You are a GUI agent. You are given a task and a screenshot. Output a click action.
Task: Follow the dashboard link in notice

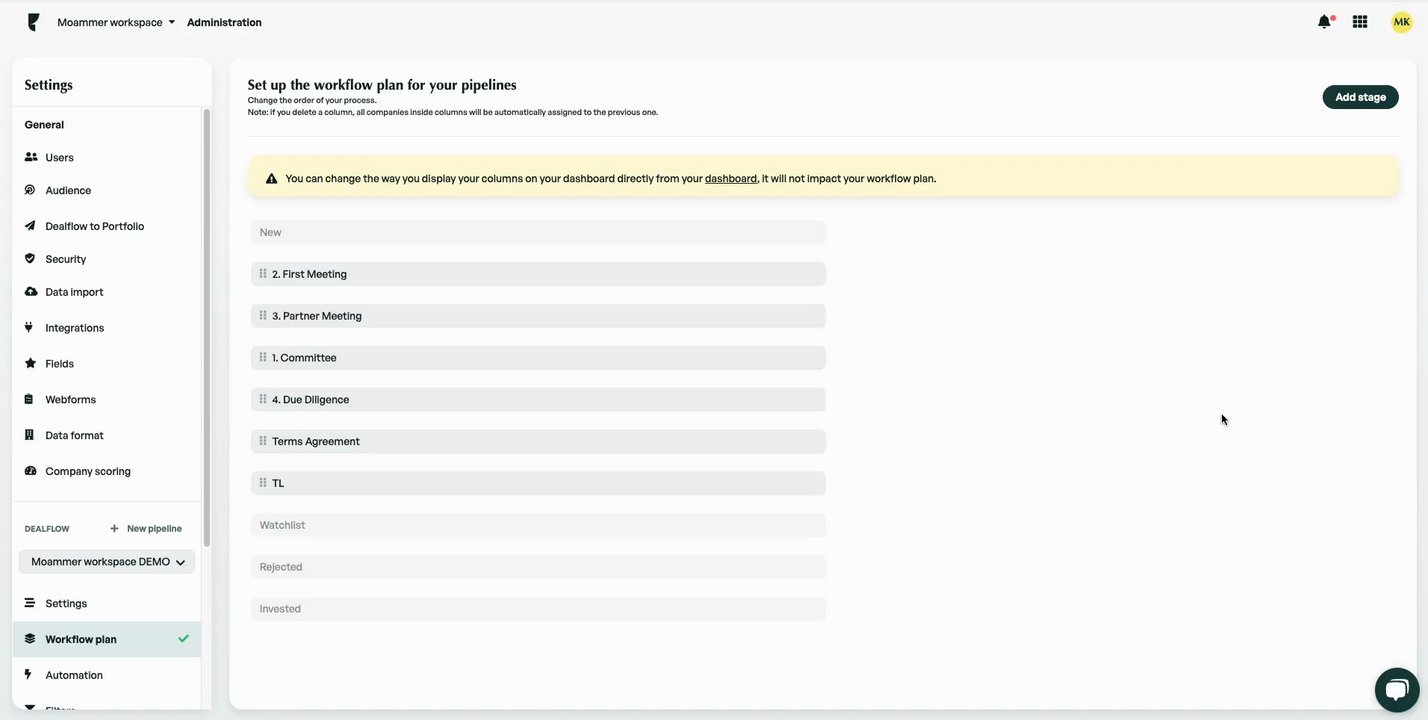730,179
